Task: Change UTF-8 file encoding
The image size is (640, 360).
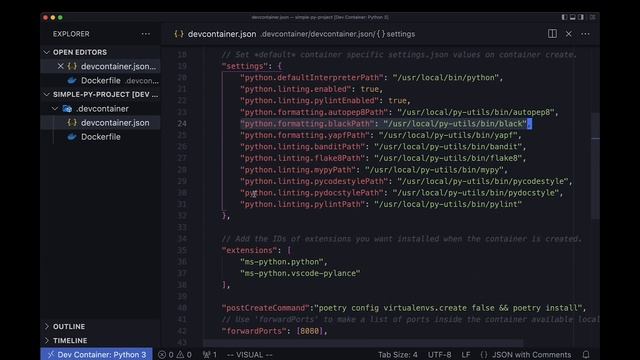Action: [439, 354]
